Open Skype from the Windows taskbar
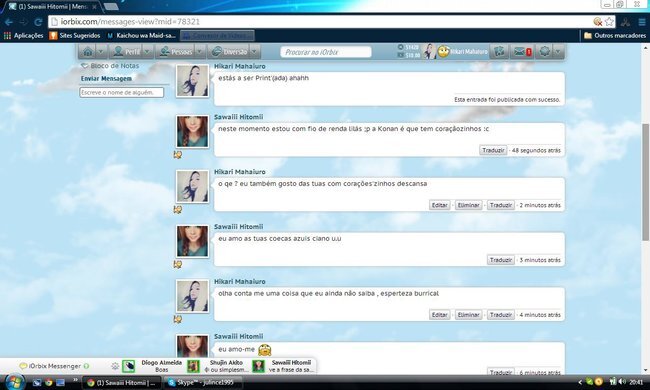 point(204,383)
